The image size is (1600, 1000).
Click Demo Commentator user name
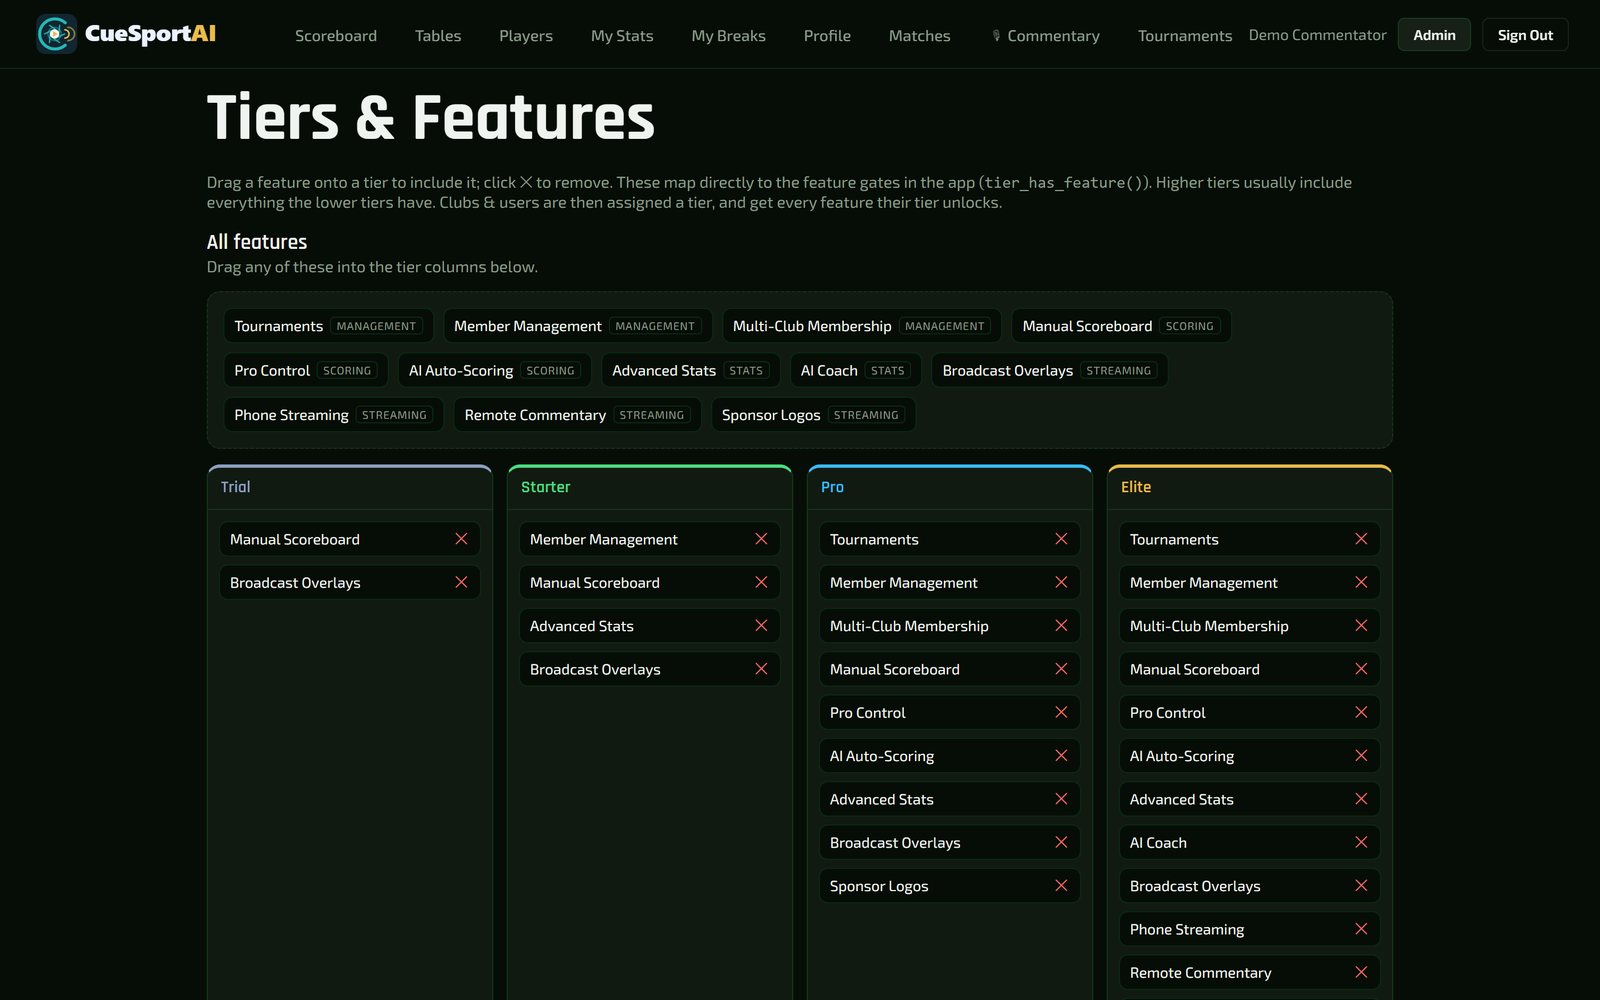pos(1317,35)
